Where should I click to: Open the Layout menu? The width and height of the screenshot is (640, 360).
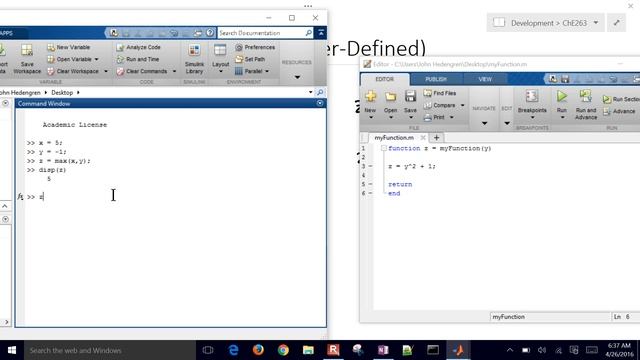click(220, 59)
